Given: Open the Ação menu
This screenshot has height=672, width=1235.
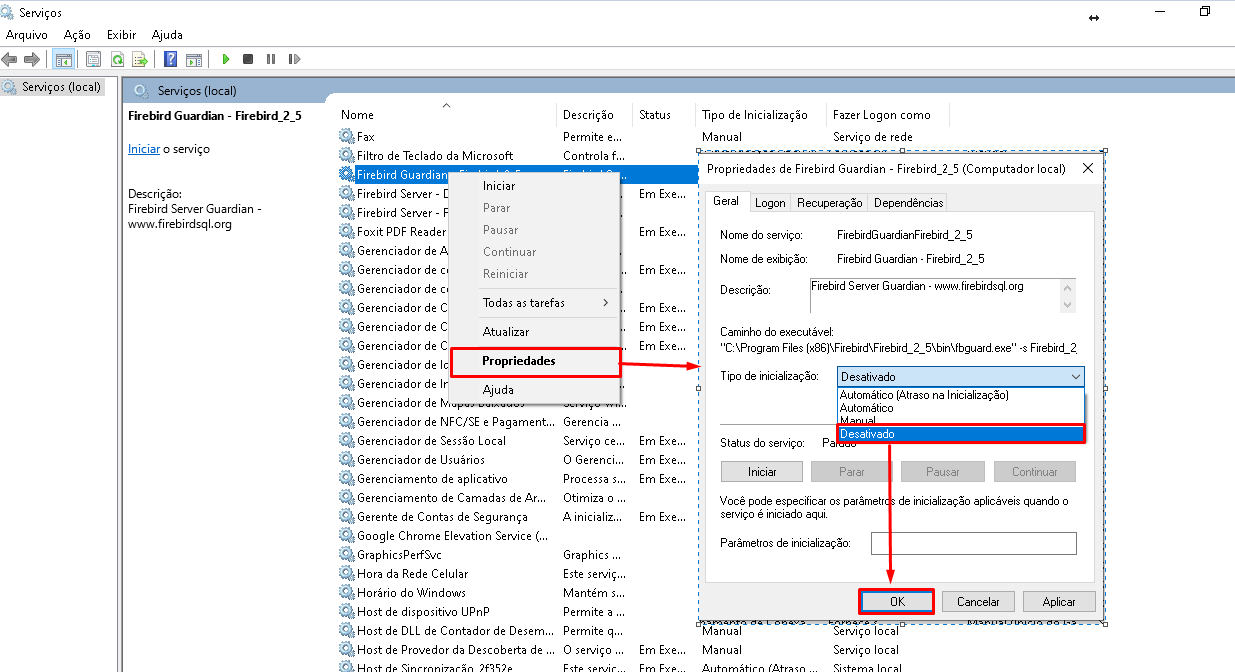Looking at the screenshot, I should click(x=77, y=35).
